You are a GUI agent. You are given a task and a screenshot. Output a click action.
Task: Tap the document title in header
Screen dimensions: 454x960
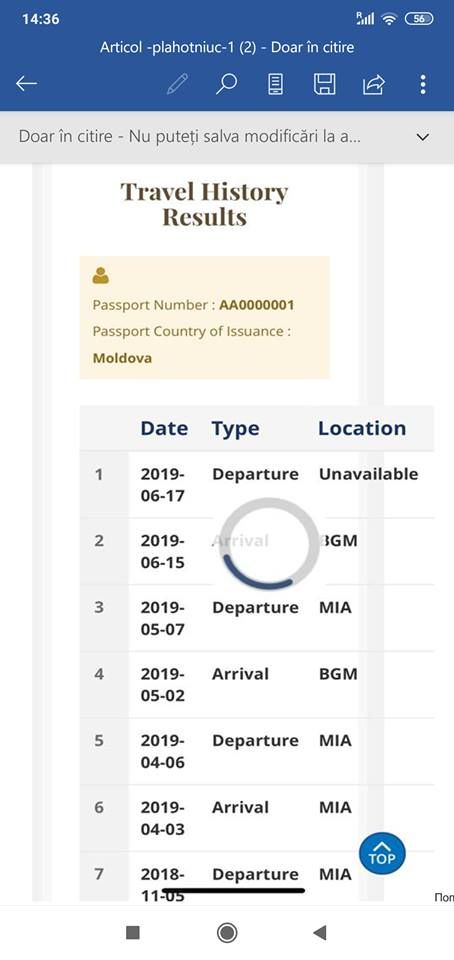click(227, 48)
